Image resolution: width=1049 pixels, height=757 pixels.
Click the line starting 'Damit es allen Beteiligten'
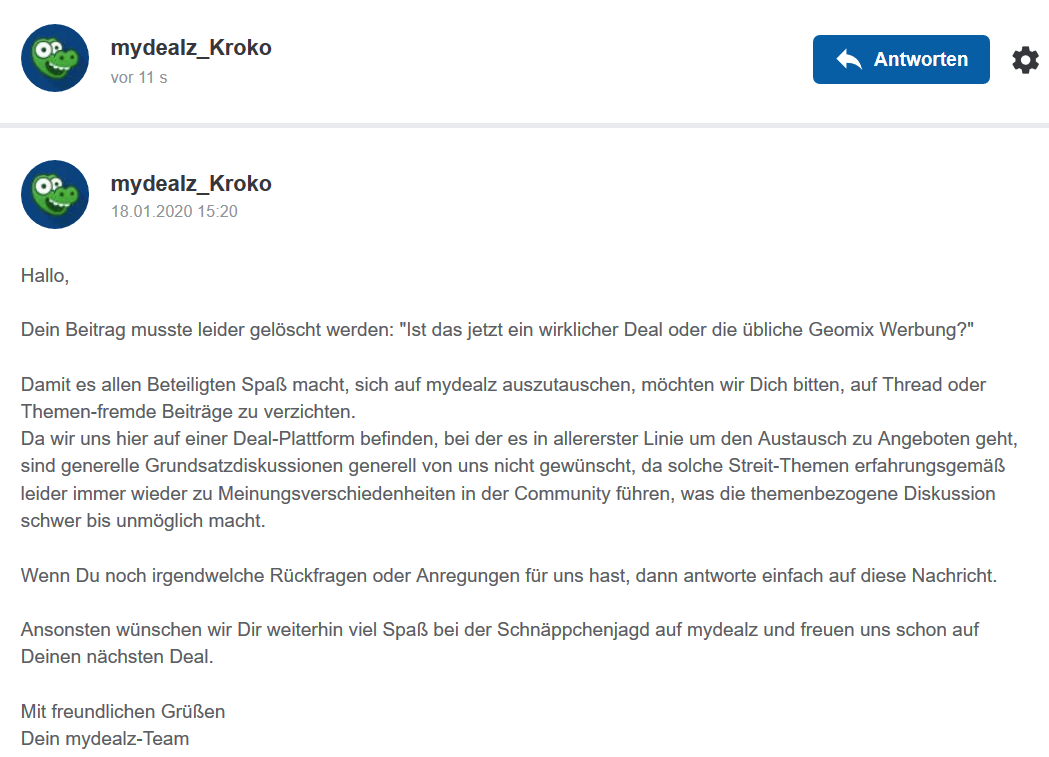(503, 385)
